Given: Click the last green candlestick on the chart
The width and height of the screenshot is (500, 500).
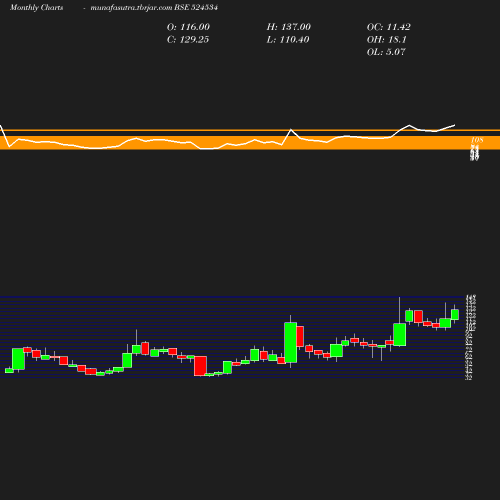Looking at the screenshot, I should point(455,314).
